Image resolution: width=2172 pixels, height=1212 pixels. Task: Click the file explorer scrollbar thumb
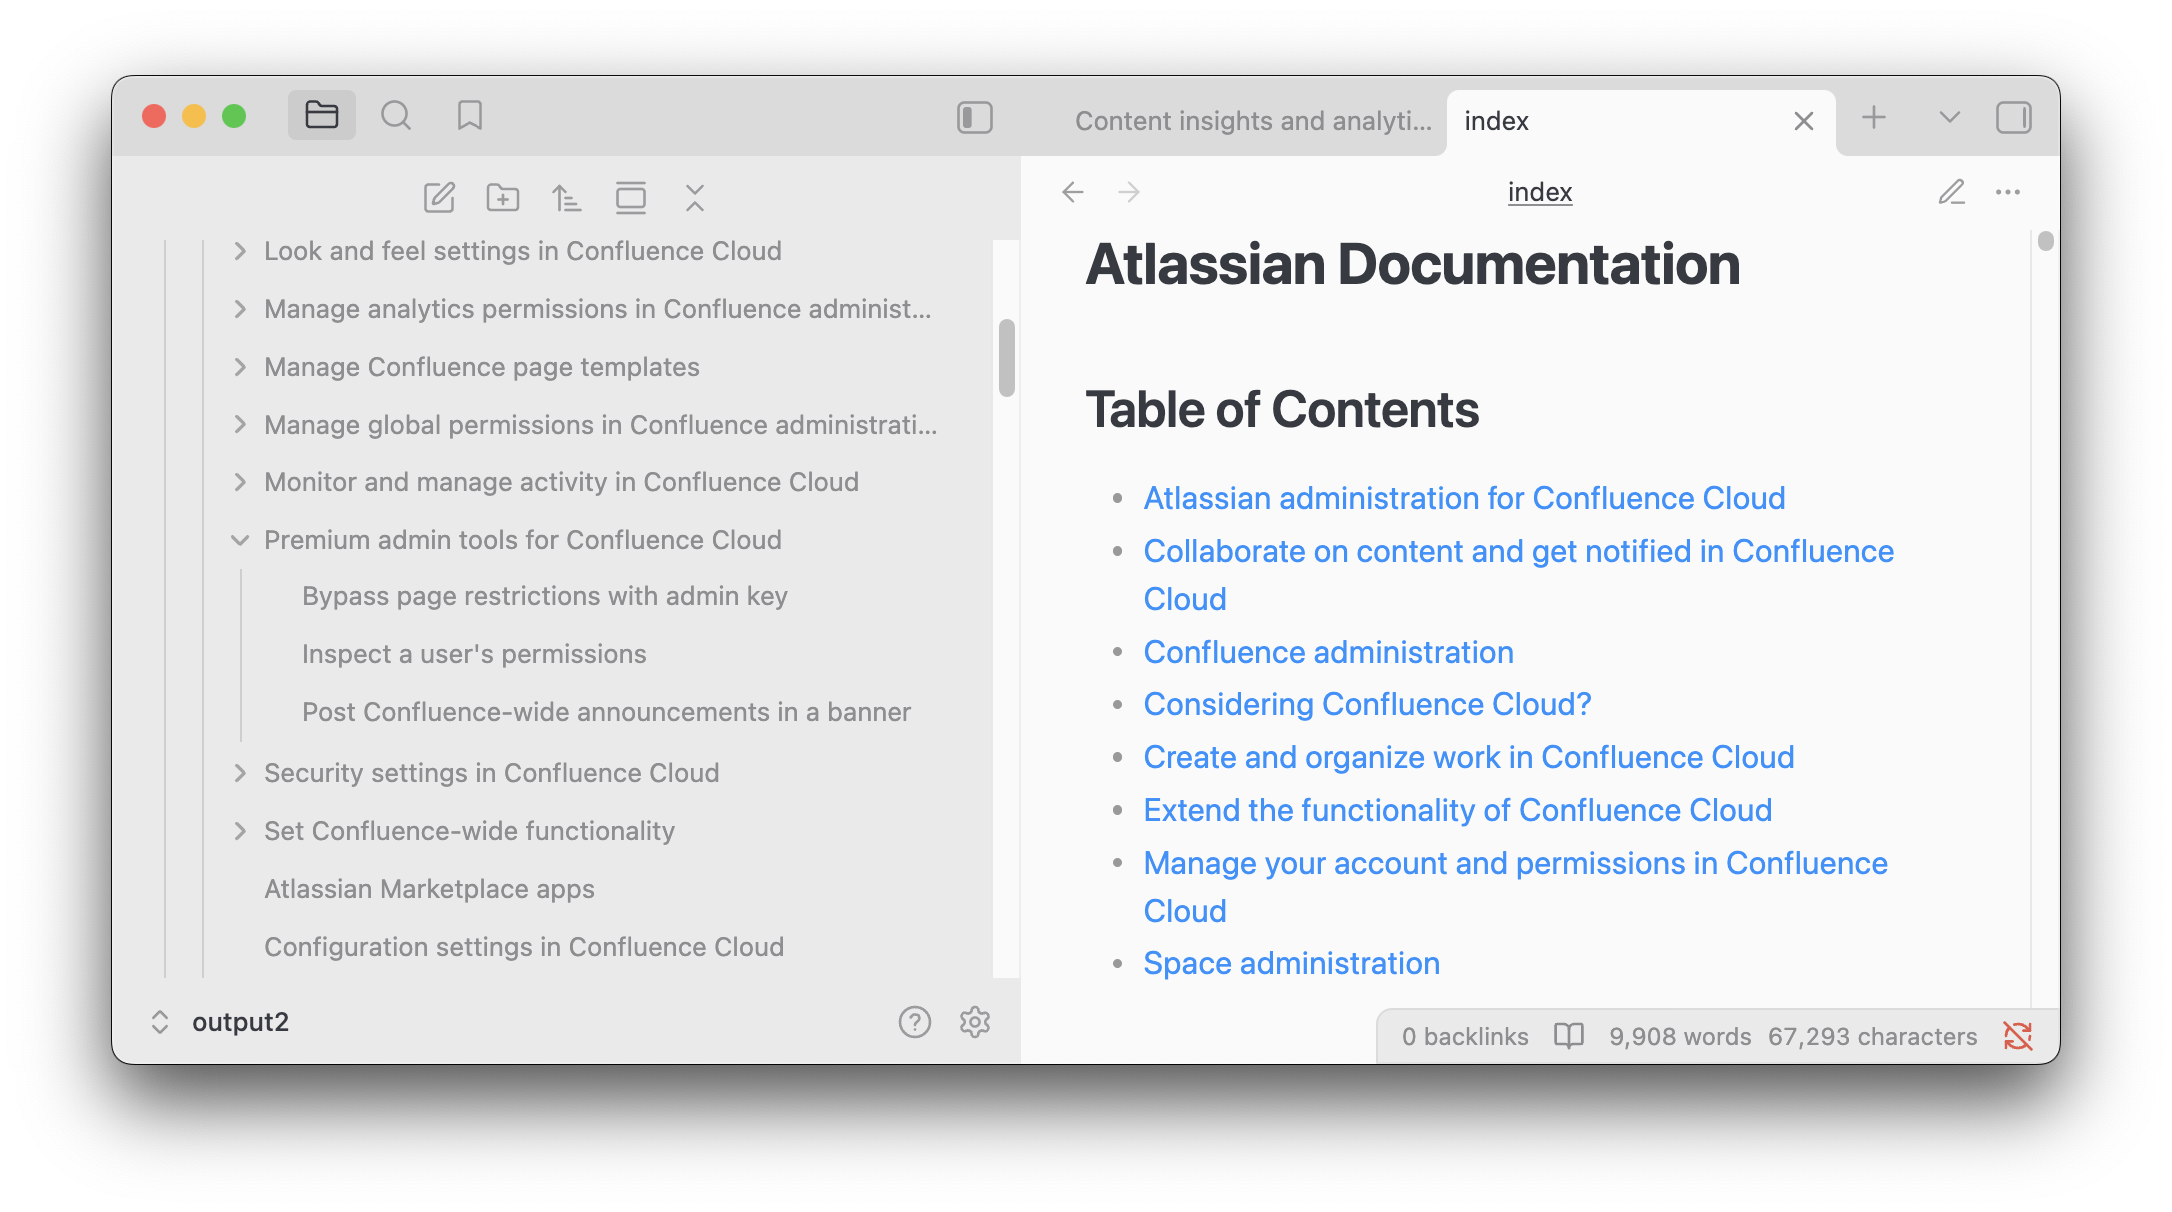pyautogui.click(x=1006, y=357)
